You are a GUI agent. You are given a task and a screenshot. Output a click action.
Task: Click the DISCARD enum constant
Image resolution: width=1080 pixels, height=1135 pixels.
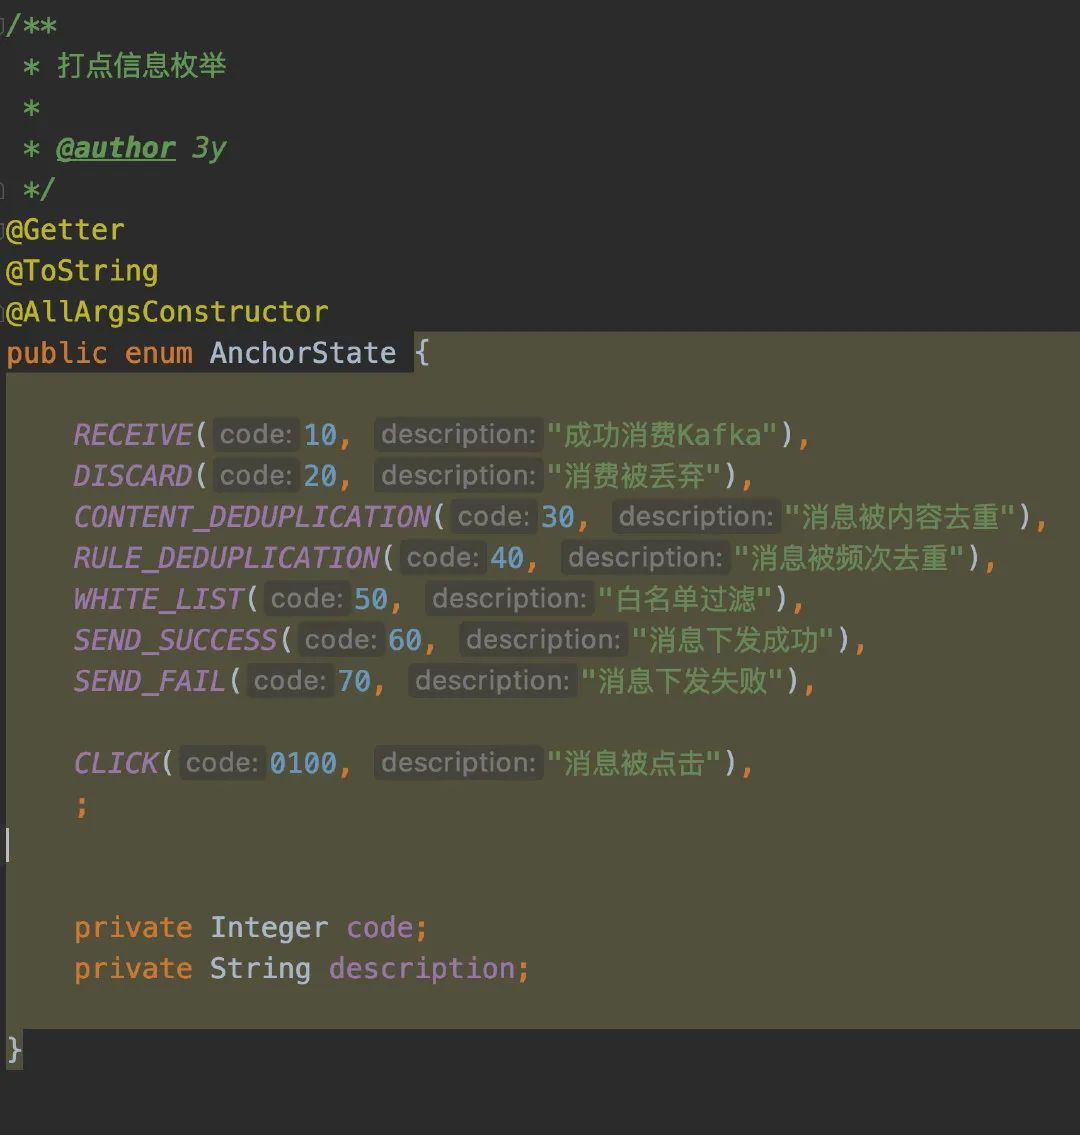[x=132, y=476]
